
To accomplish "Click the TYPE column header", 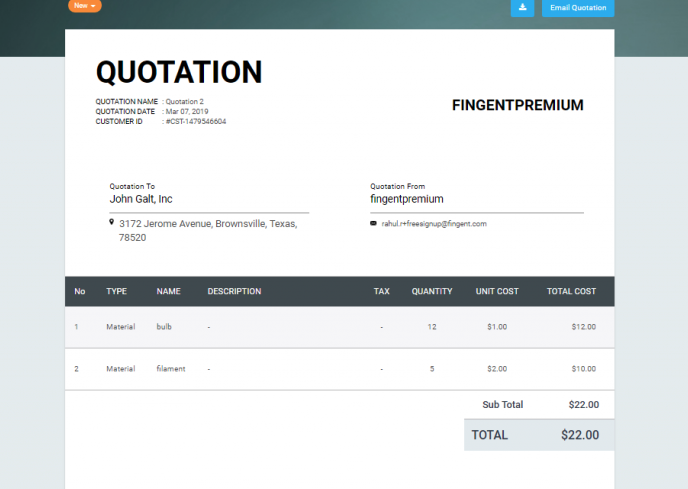I will (x=116, y=292).
